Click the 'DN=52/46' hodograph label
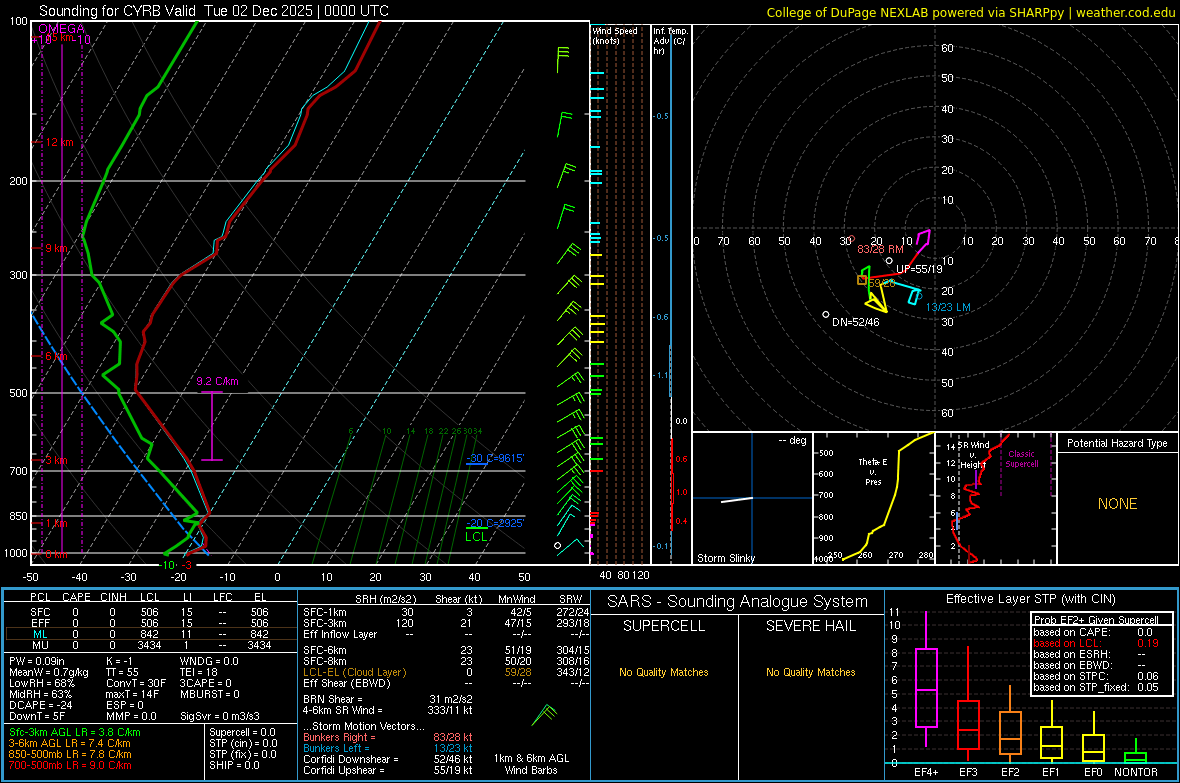The height and width of the screenshot is (783, 1180). 856,321
